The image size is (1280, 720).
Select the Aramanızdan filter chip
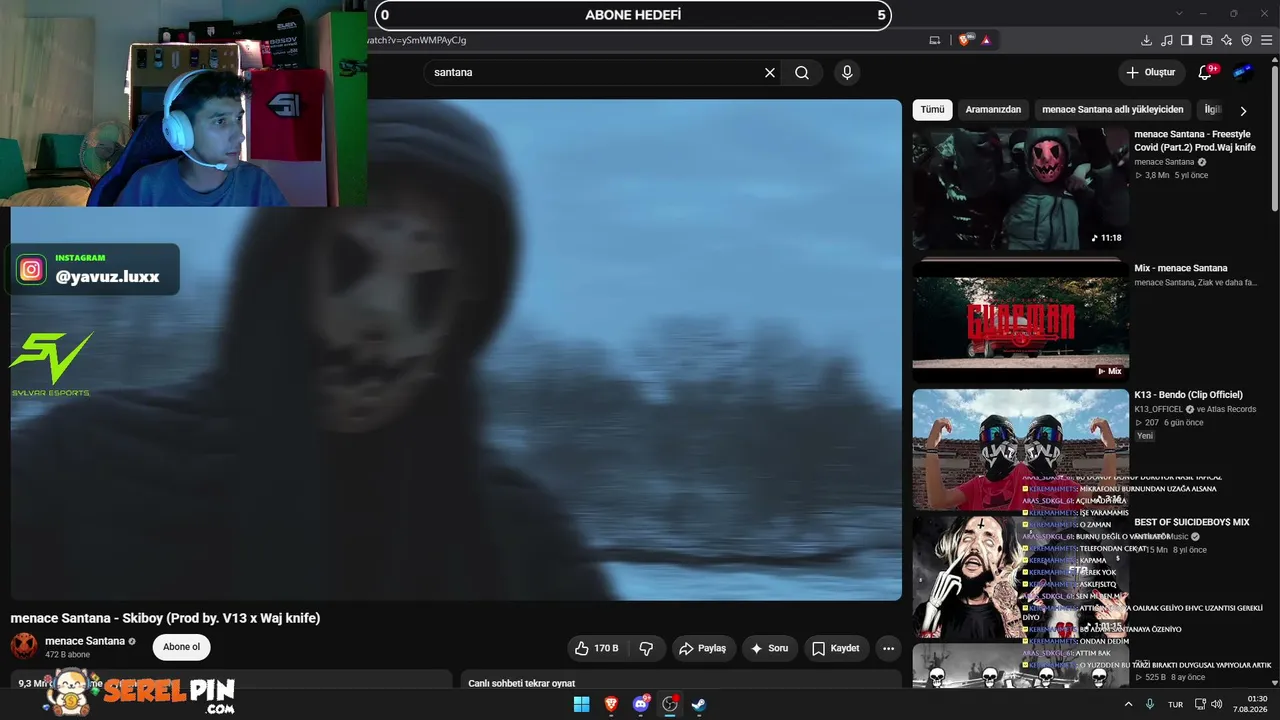[993, 110]
